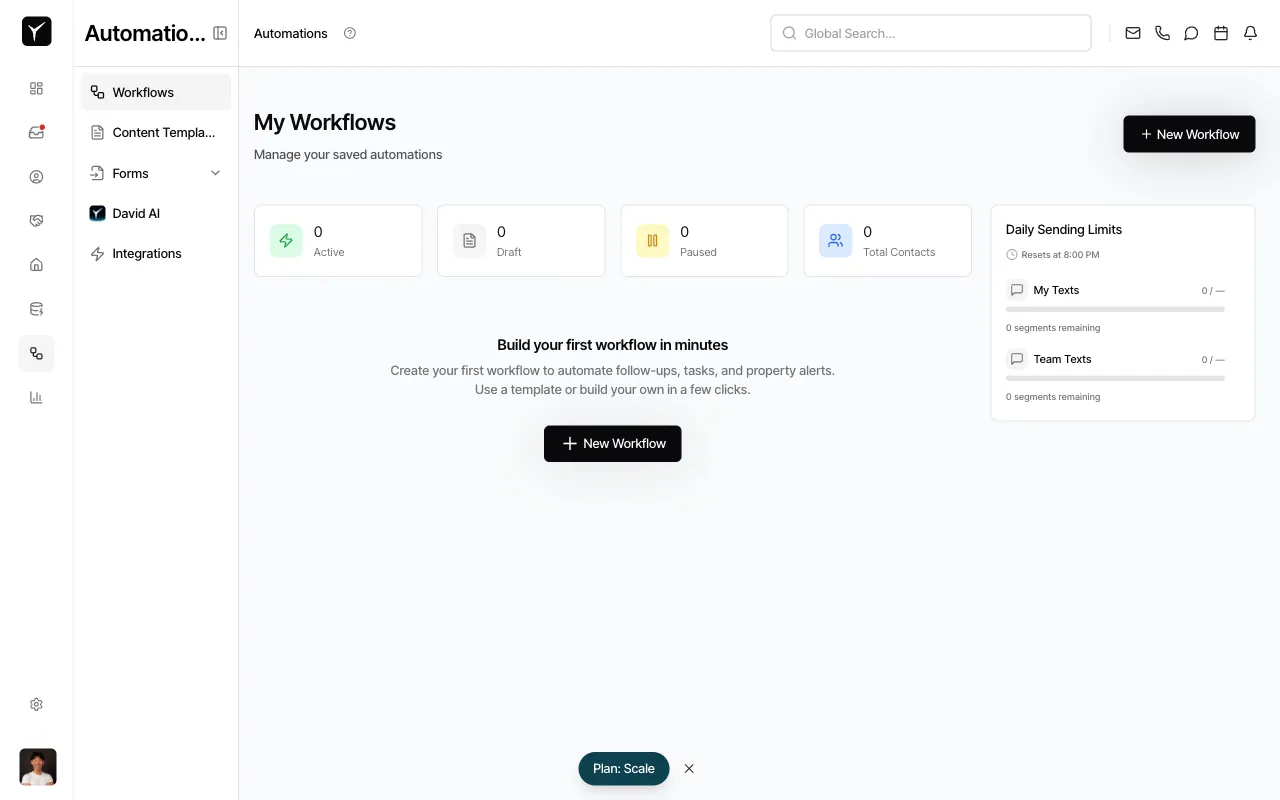Open the calendar icon in the header
The image size is (1280, 800).
point(1220,33)
